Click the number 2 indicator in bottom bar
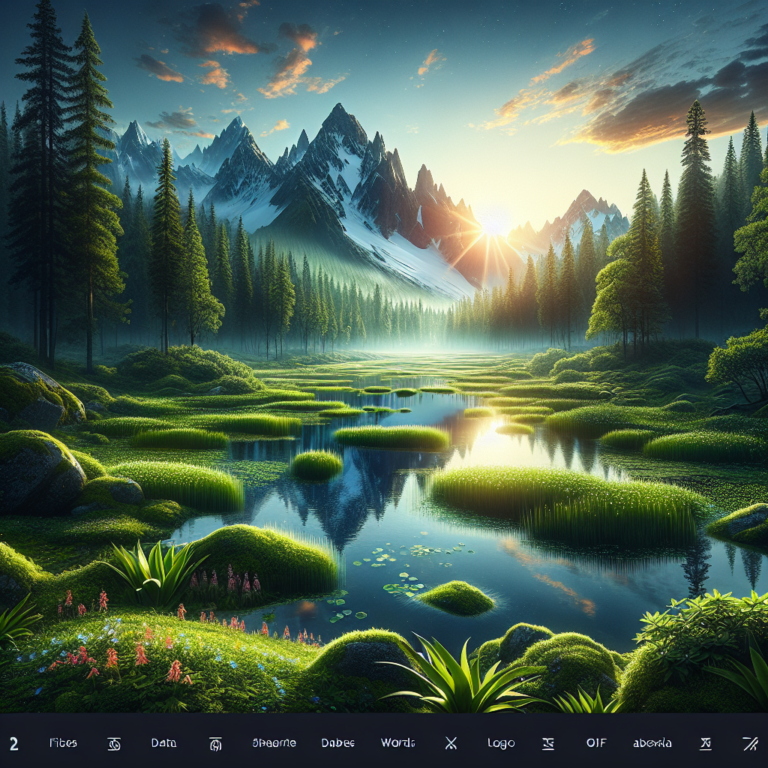 coord(14,743)
